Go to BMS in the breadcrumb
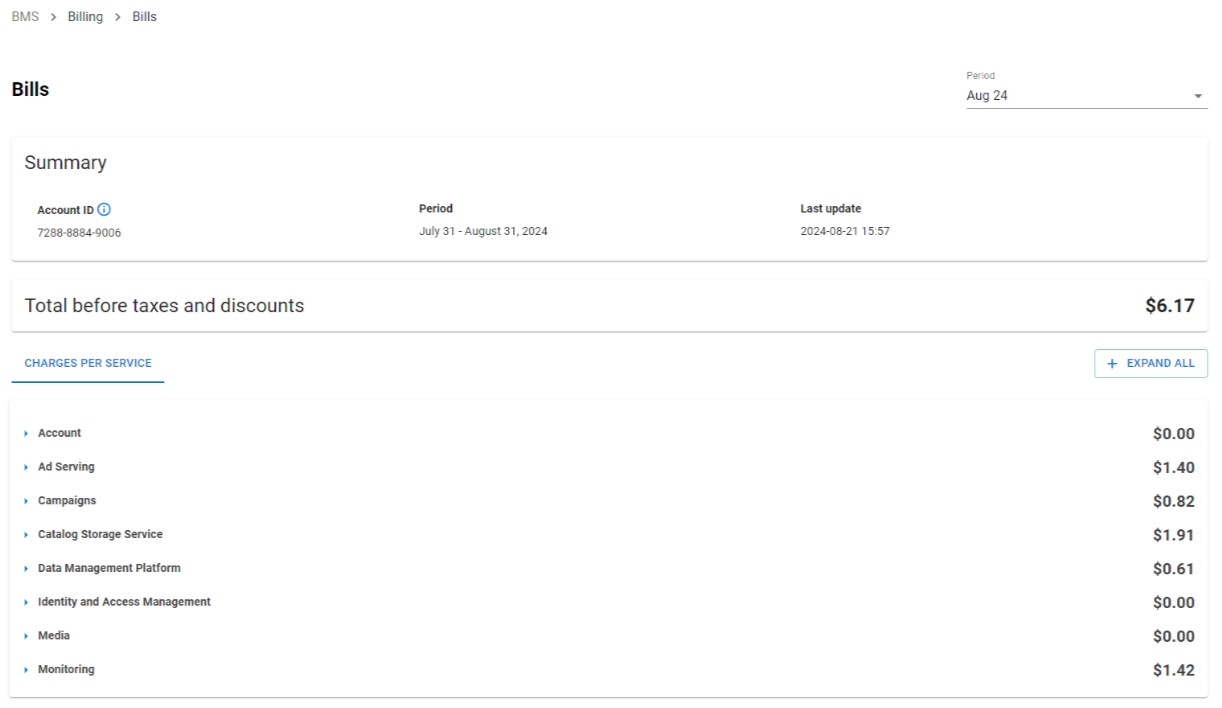The width and height of the screenshot is (1222, 708). point(25,17)
